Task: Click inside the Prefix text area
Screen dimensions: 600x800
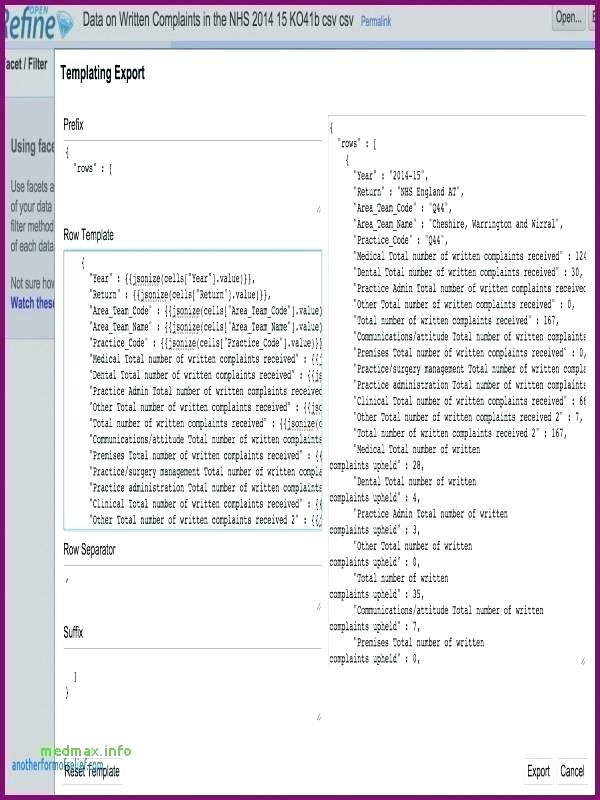Action: 192,177
